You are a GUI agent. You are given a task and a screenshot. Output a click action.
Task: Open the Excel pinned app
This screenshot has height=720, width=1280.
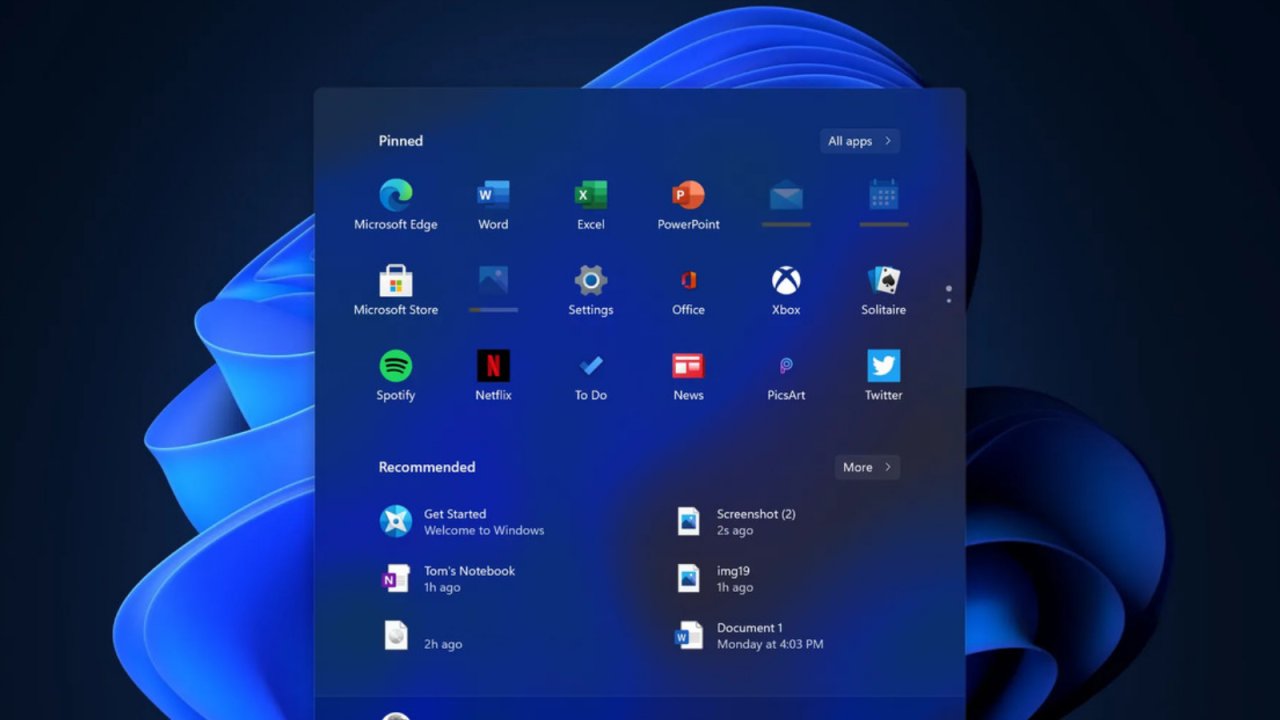[x=591, y=195]
